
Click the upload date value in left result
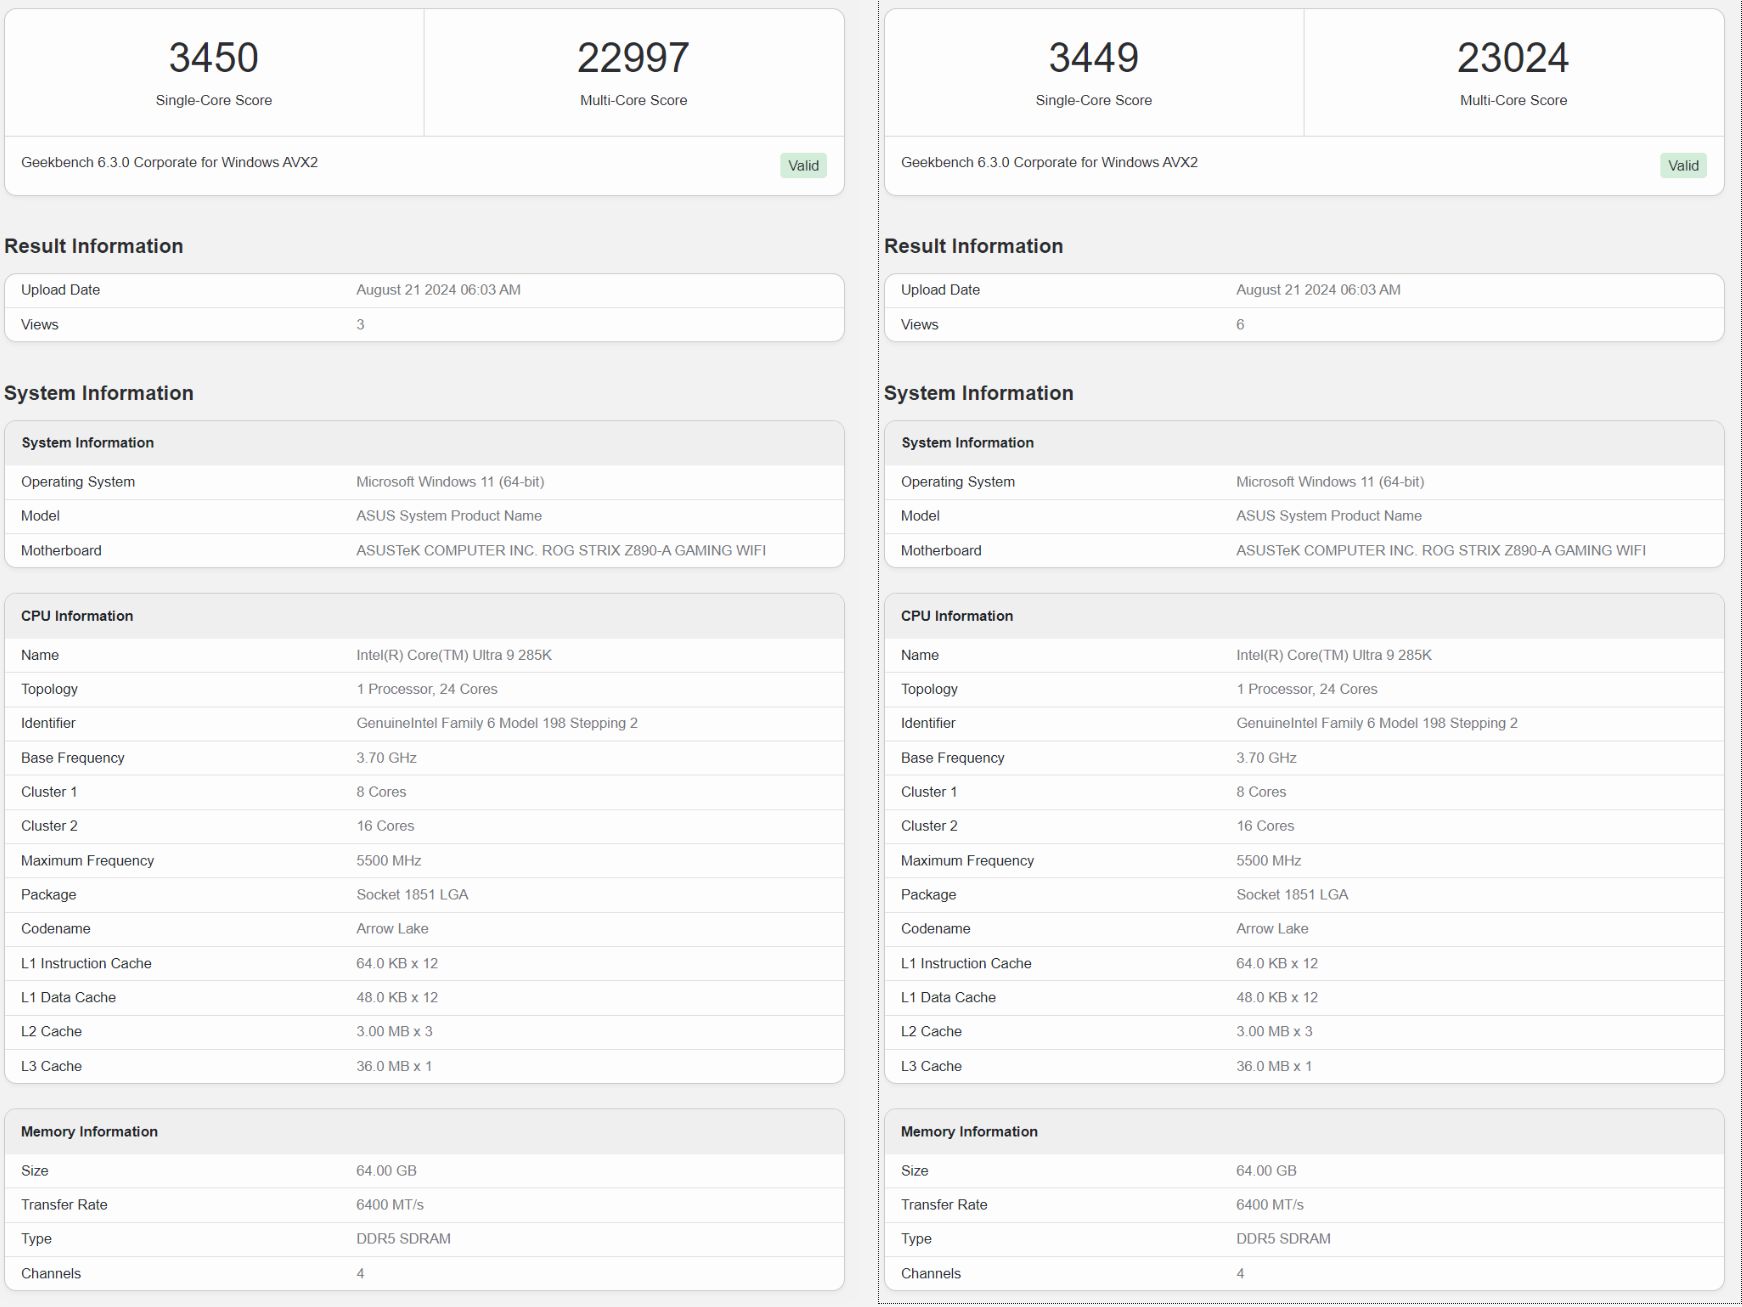[438, 290]
